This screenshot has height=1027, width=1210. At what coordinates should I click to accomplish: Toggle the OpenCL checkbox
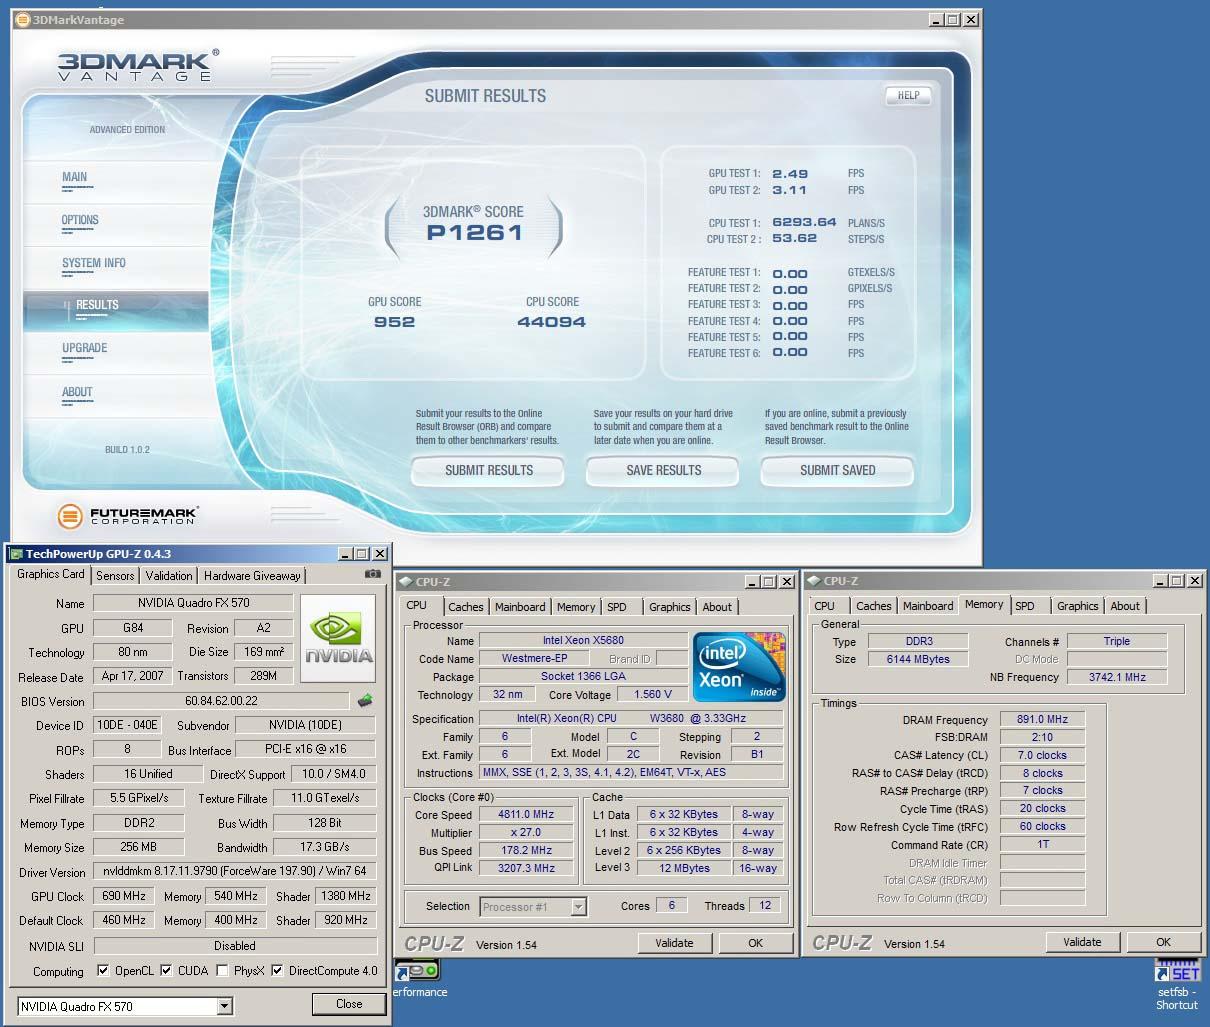103,970
